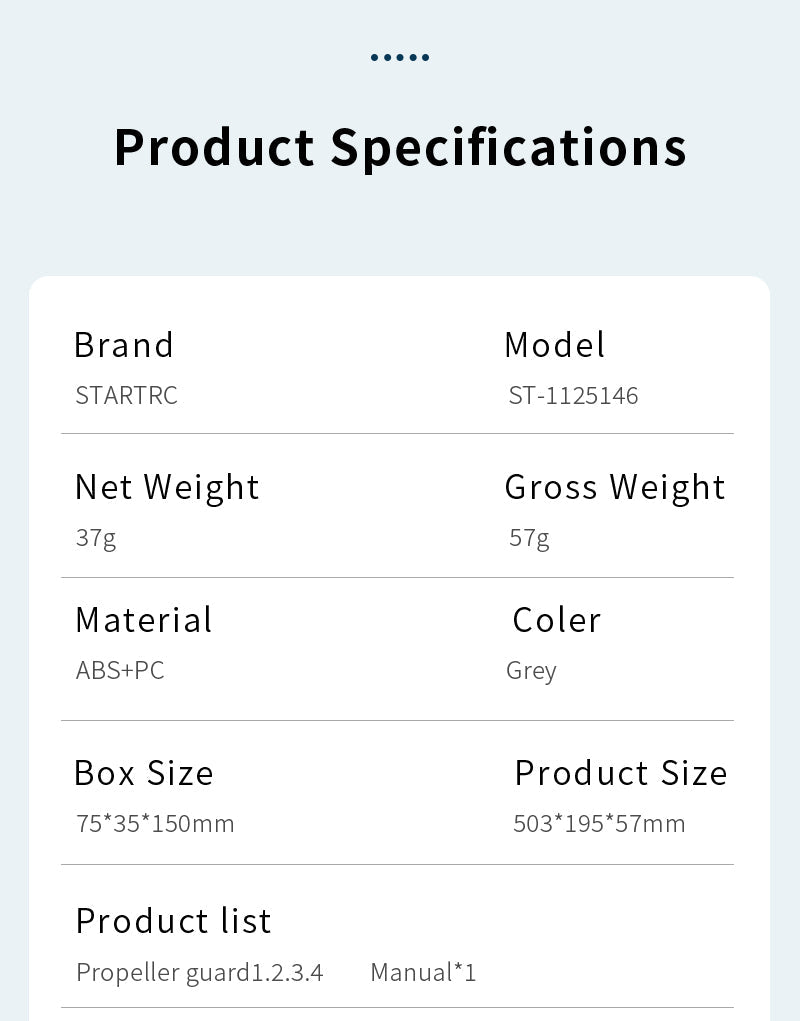Select the Box Size label
Screen dimensions: 800x1021
click(x=144, y=773)
